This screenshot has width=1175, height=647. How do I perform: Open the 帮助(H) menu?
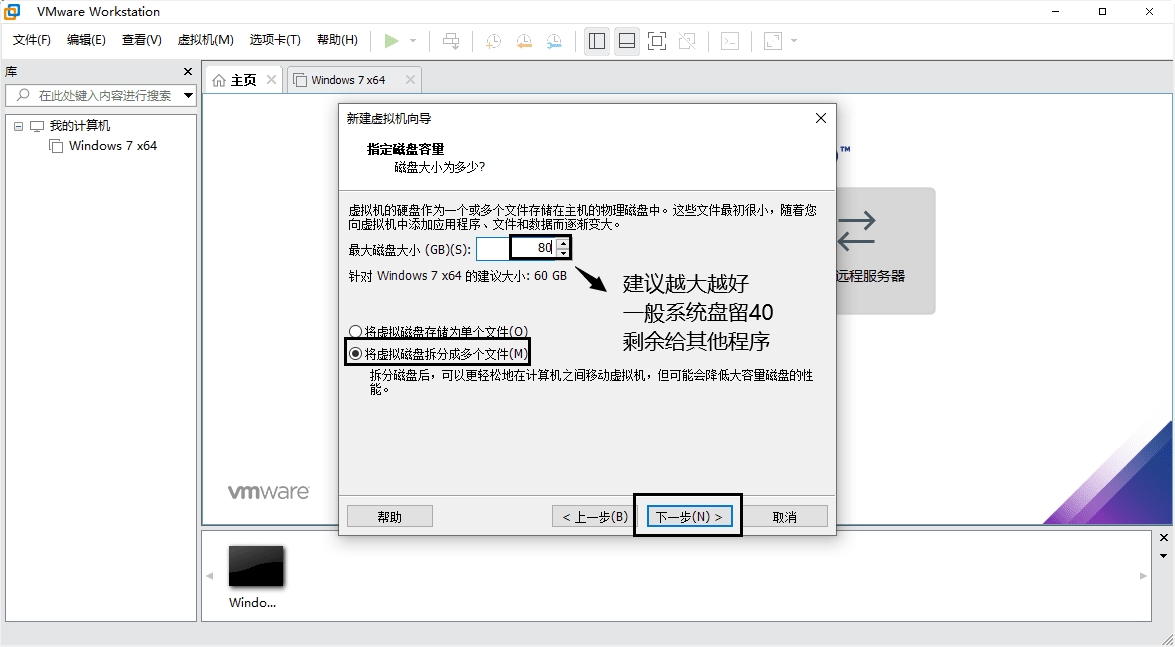[337, 40]
